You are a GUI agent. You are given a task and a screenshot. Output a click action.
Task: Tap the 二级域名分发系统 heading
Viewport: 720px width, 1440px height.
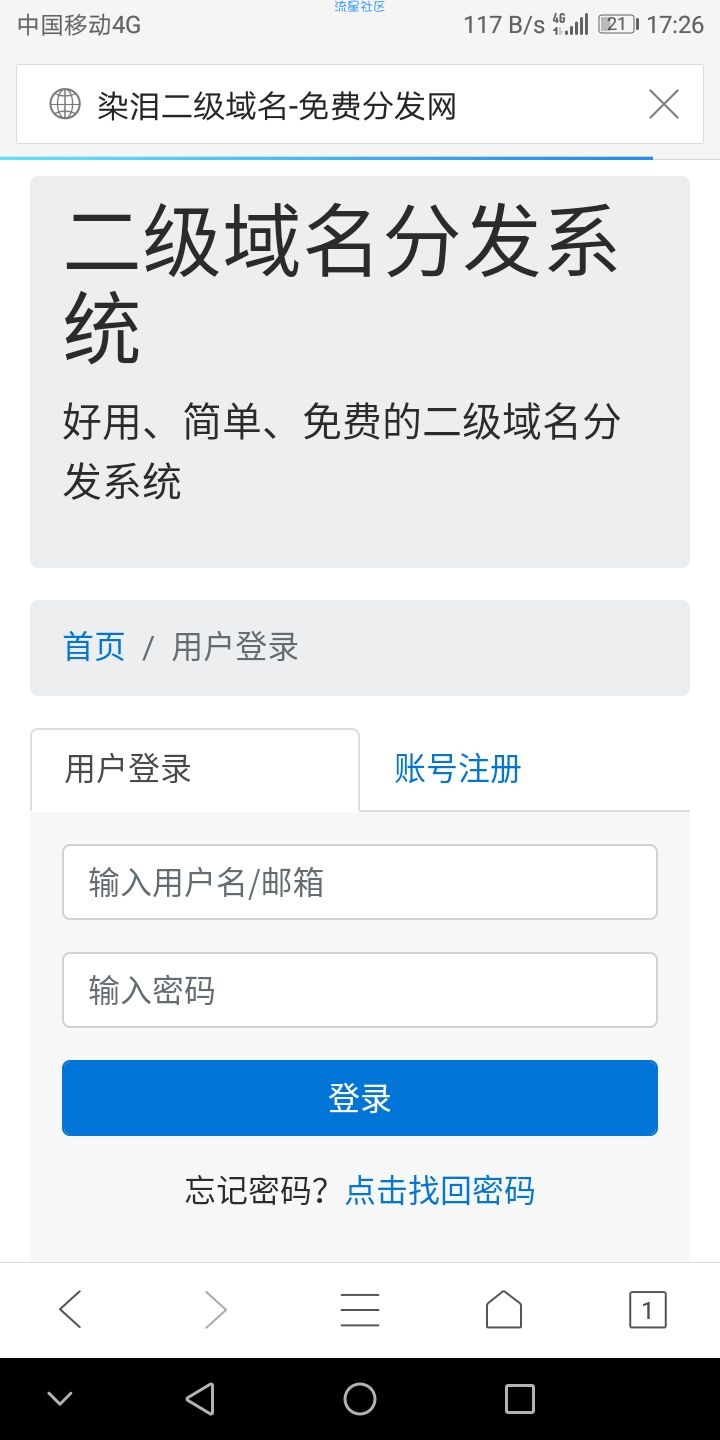coord(341,285)
